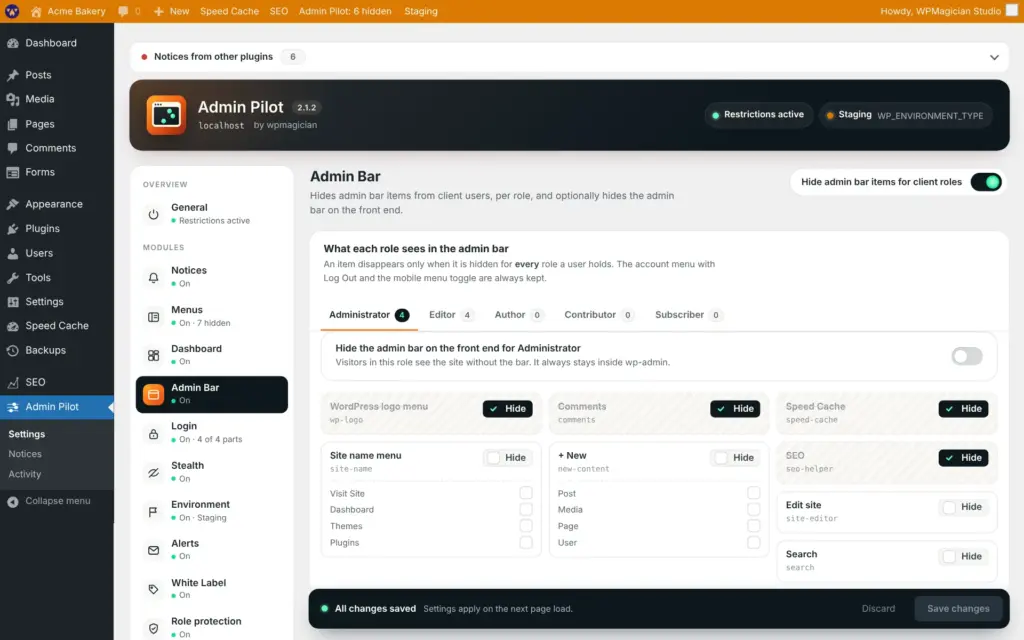Image resolution: width=1024 pixels, height=640 pixels.
Task: Click the Role protection shield icon
Action: tap(153, 628)
